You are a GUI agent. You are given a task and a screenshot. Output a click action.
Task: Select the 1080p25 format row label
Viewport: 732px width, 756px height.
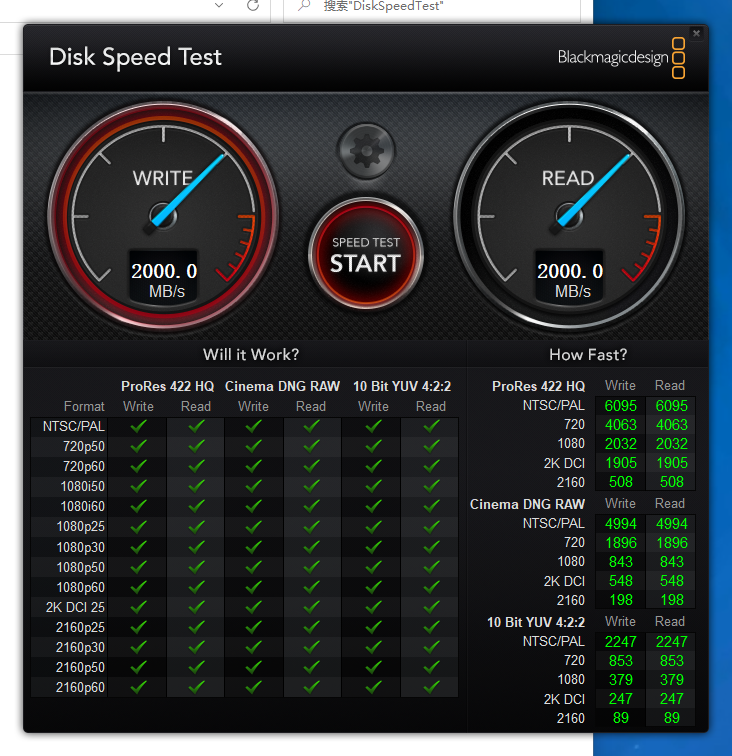81,526
